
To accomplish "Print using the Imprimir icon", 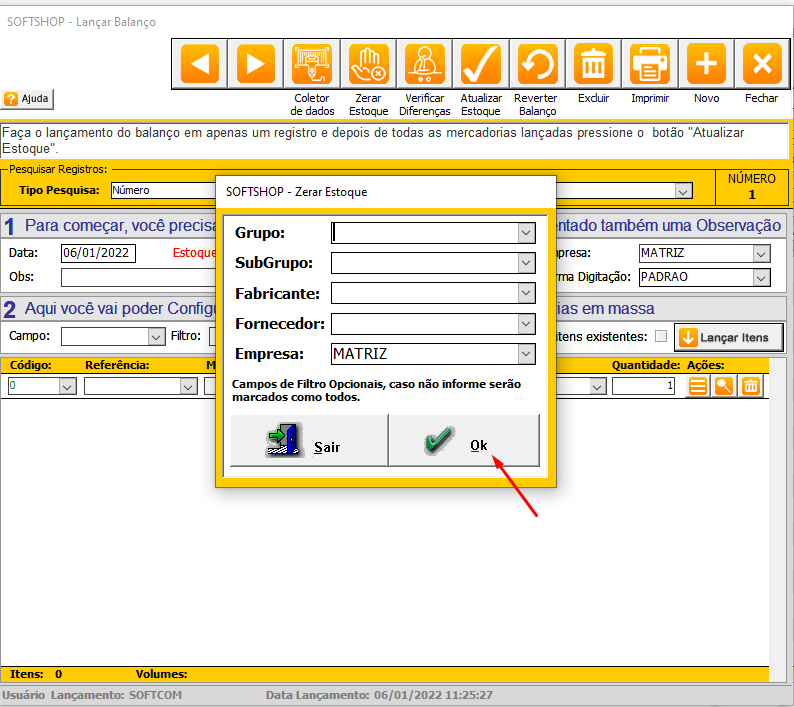I will tap(650, 65).
